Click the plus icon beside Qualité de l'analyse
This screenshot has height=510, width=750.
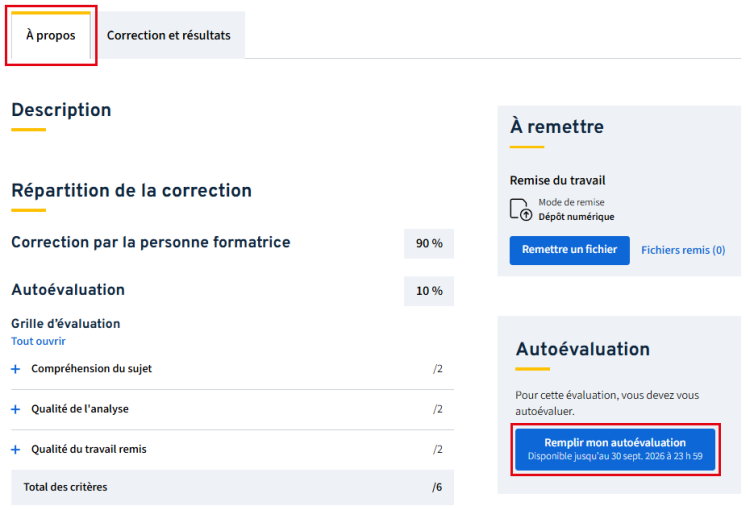click(16, 410)
